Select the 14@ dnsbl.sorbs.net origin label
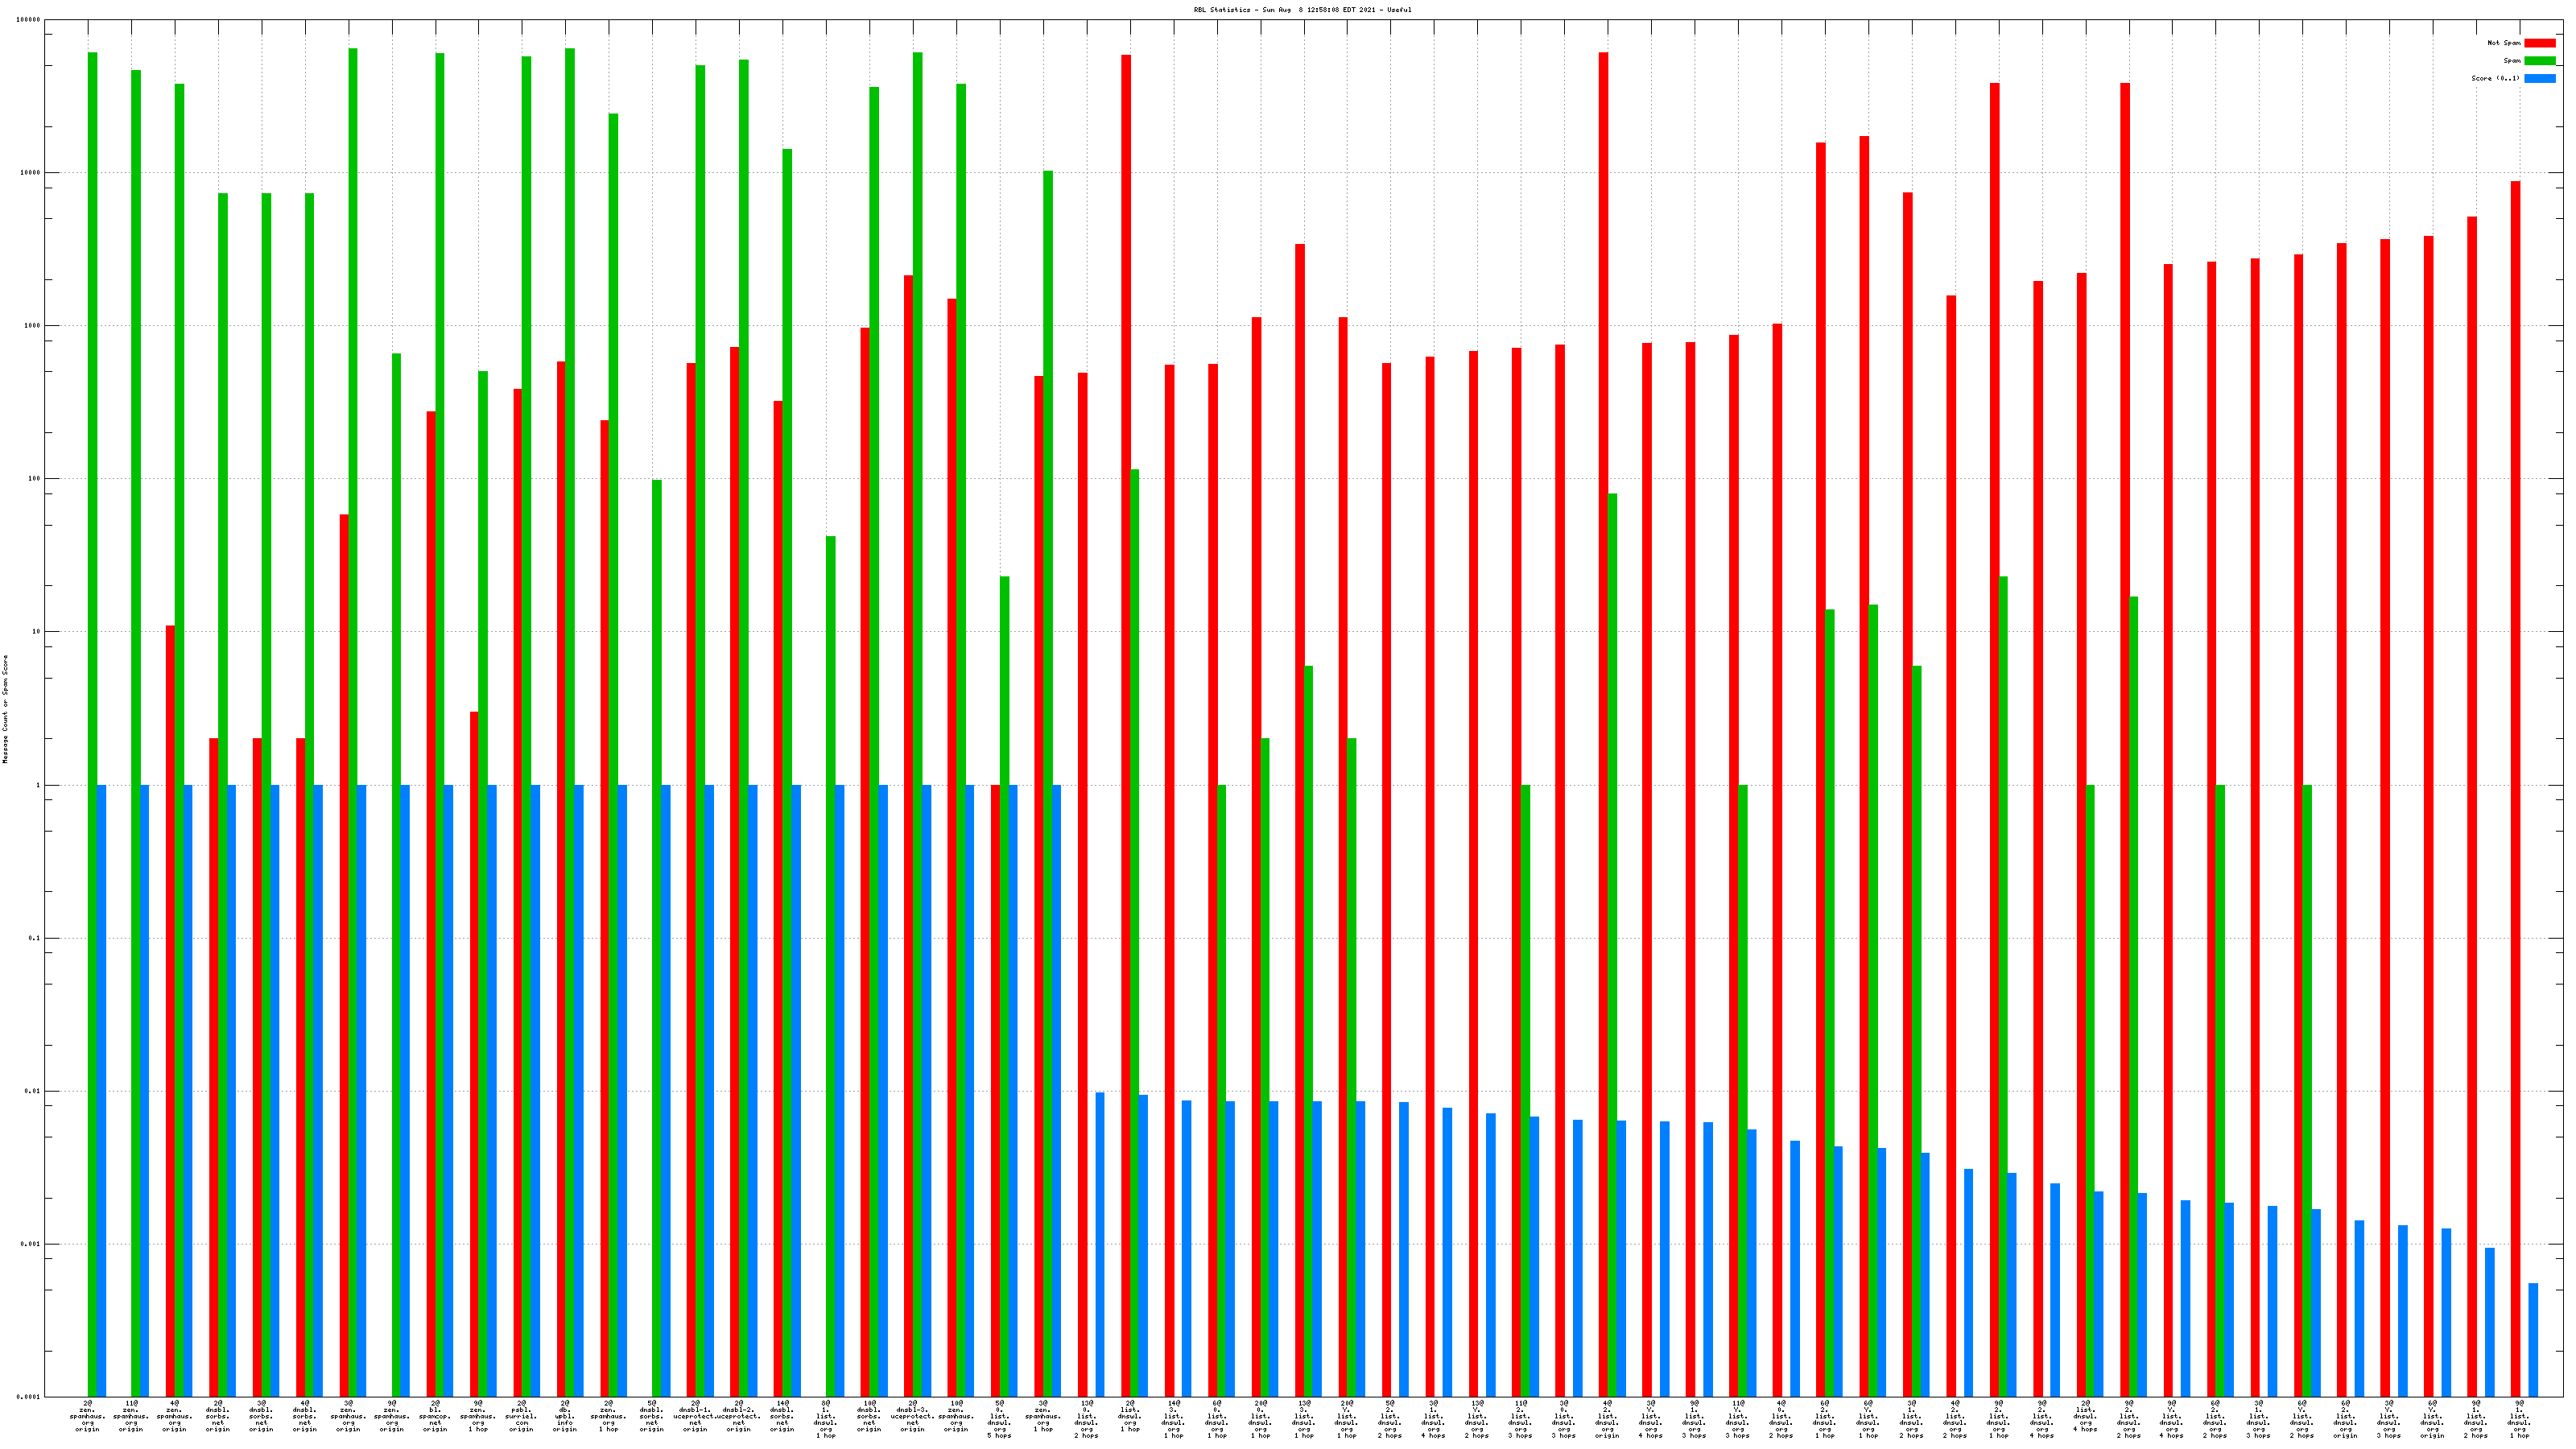This screenshot has height=1449, width=2576. pyautogui.click(x=782, y=1417)
